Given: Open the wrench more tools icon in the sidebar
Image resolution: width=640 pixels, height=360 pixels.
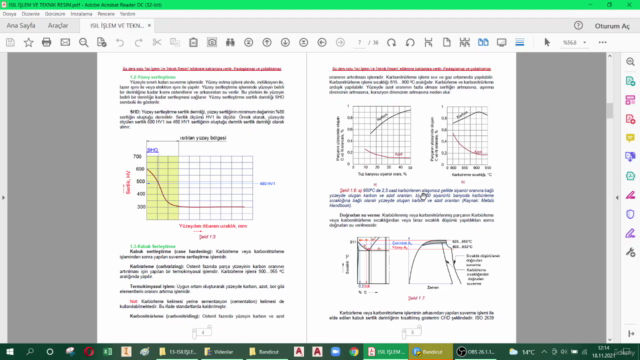Looking at the screenshot, I should [x=630, y=252].
